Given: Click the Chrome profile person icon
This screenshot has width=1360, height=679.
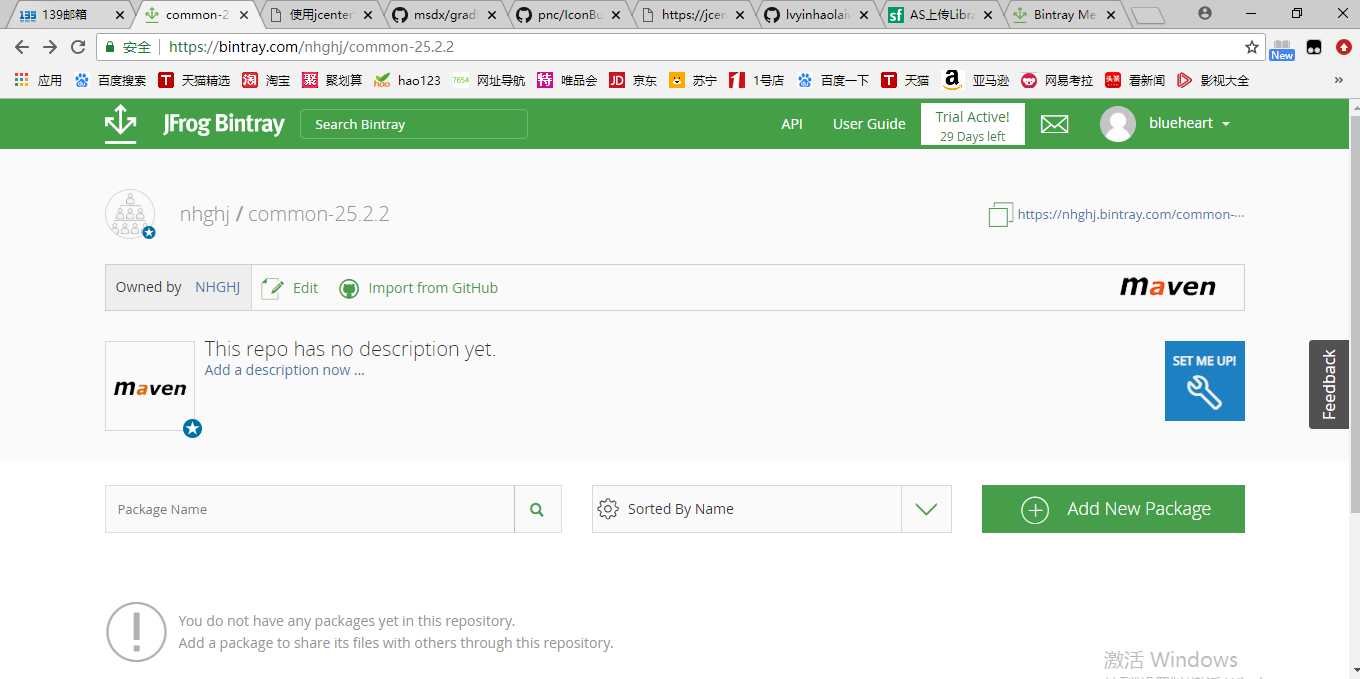Looking at the screenshot, I should coord(1204,14).
